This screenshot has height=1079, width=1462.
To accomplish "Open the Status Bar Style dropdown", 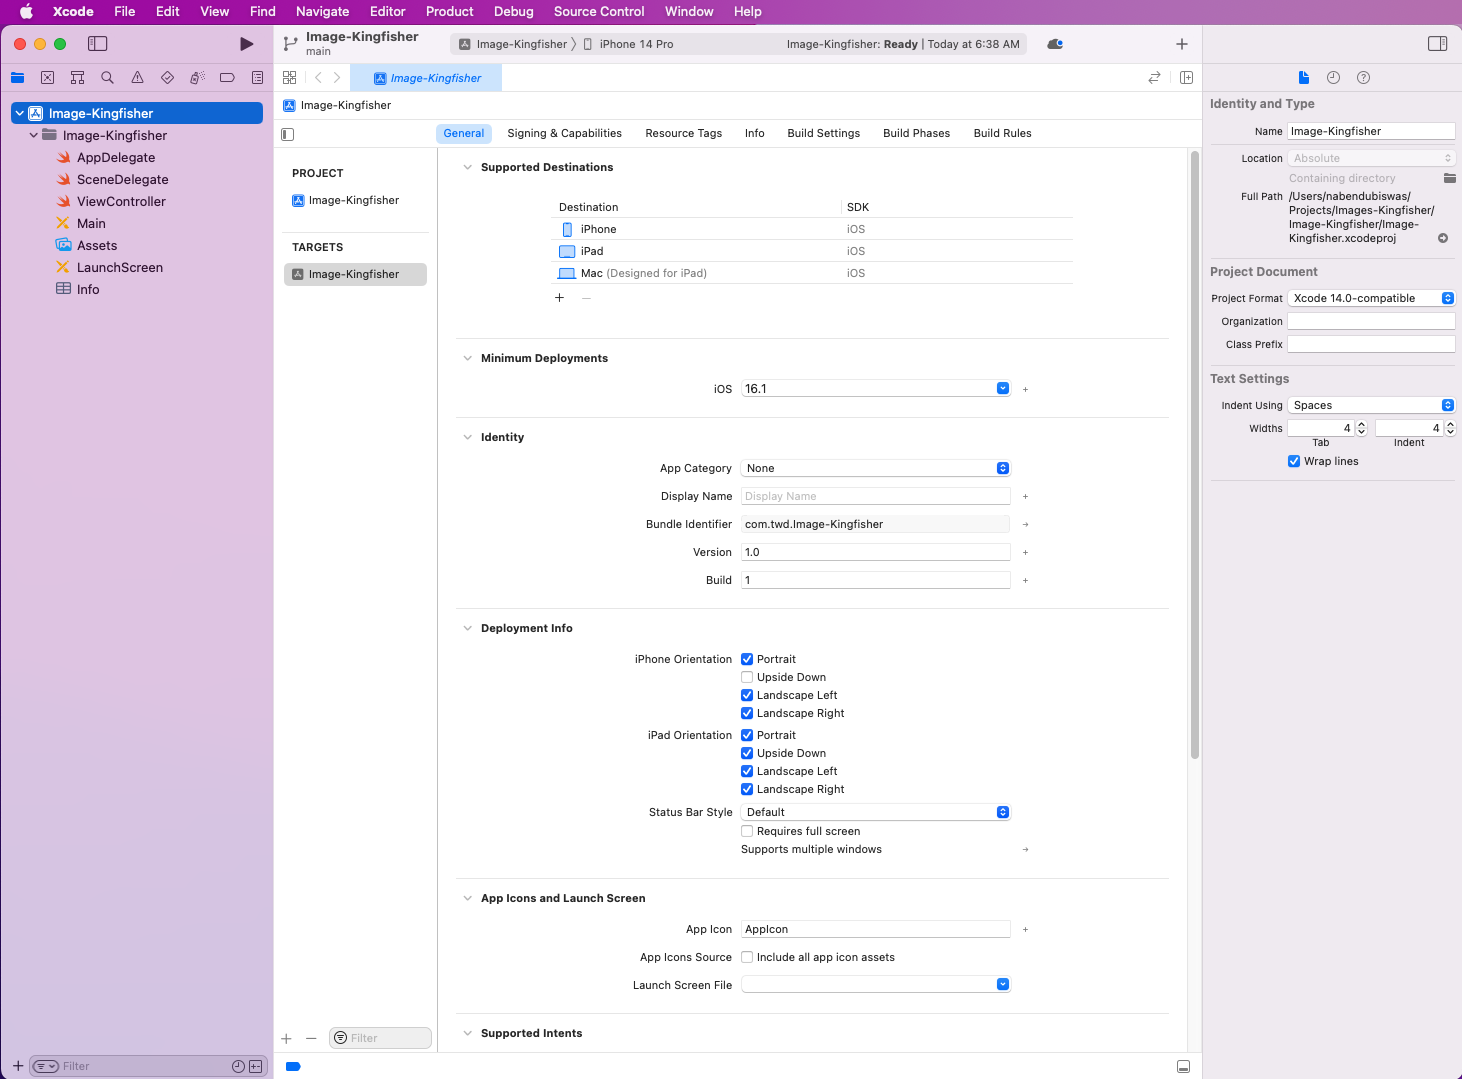I will pyautogui.click(x=876, y=812).
